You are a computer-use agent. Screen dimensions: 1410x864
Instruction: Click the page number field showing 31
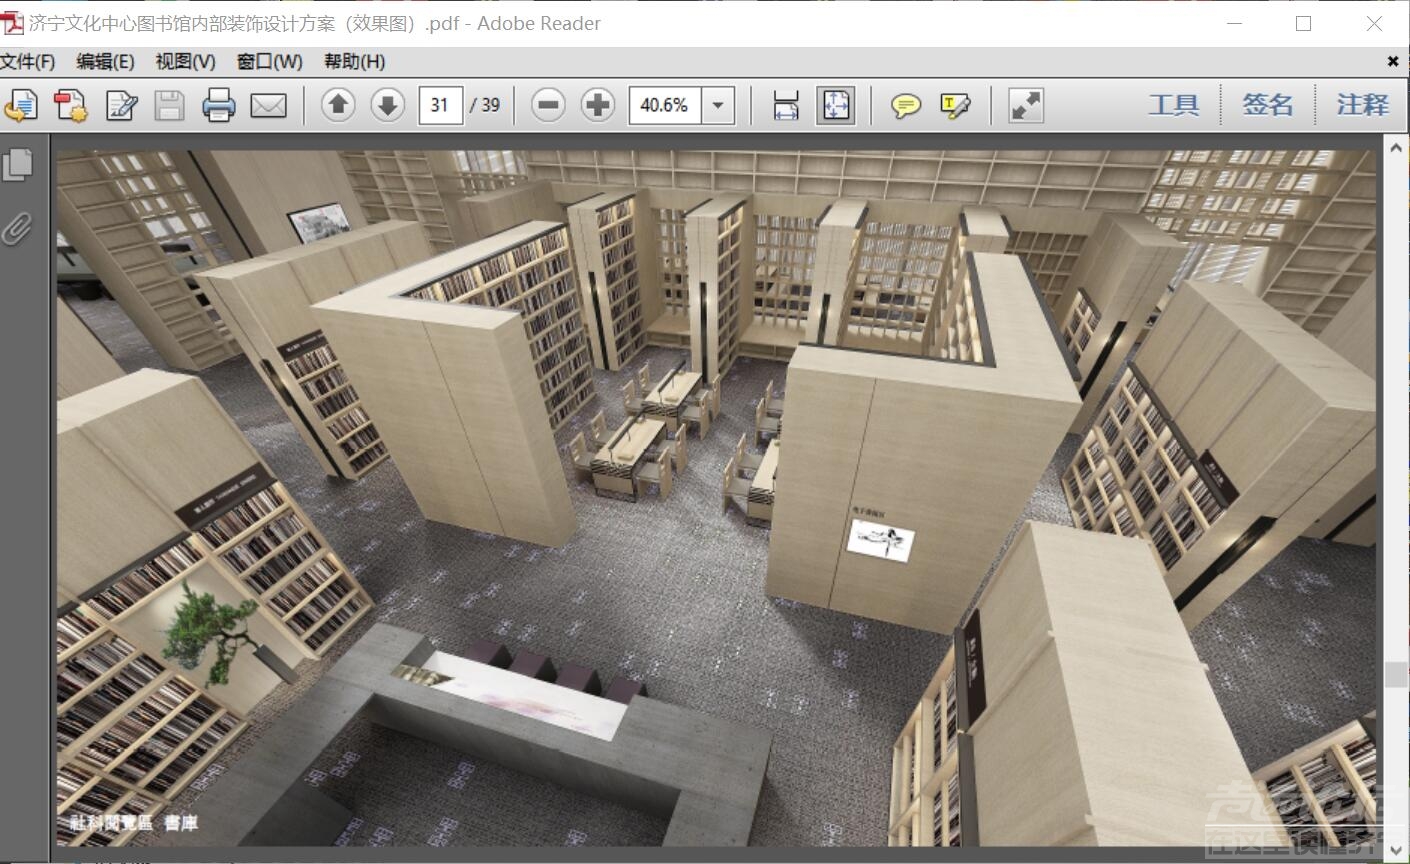click(x=440, y=105)
